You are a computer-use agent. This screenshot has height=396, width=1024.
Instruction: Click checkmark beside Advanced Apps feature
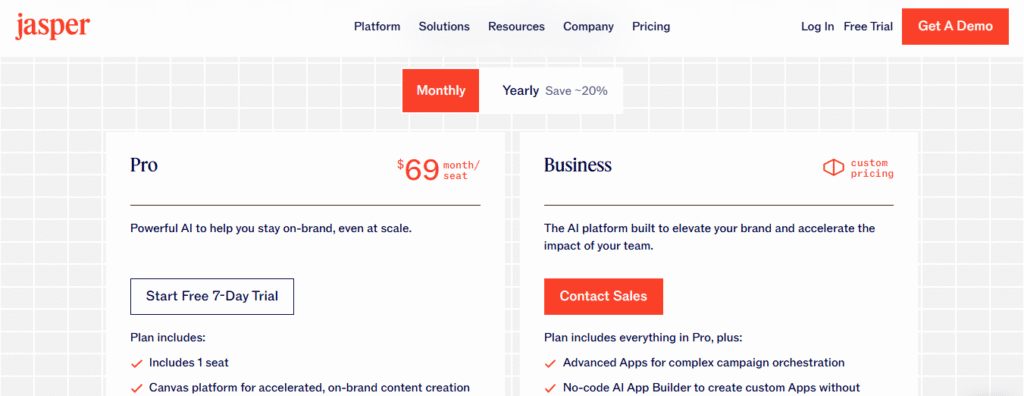[551, 363]
